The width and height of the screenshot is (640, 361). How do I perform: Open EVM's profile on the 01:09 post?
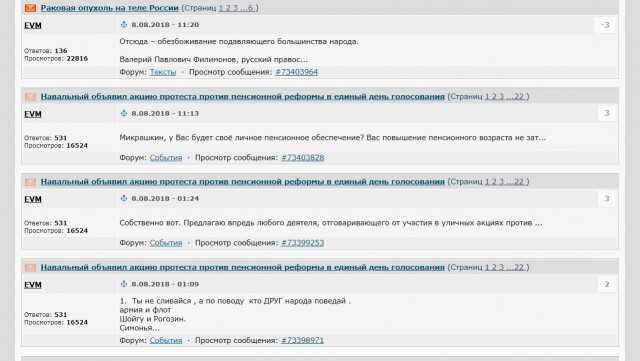click(33, 285)
